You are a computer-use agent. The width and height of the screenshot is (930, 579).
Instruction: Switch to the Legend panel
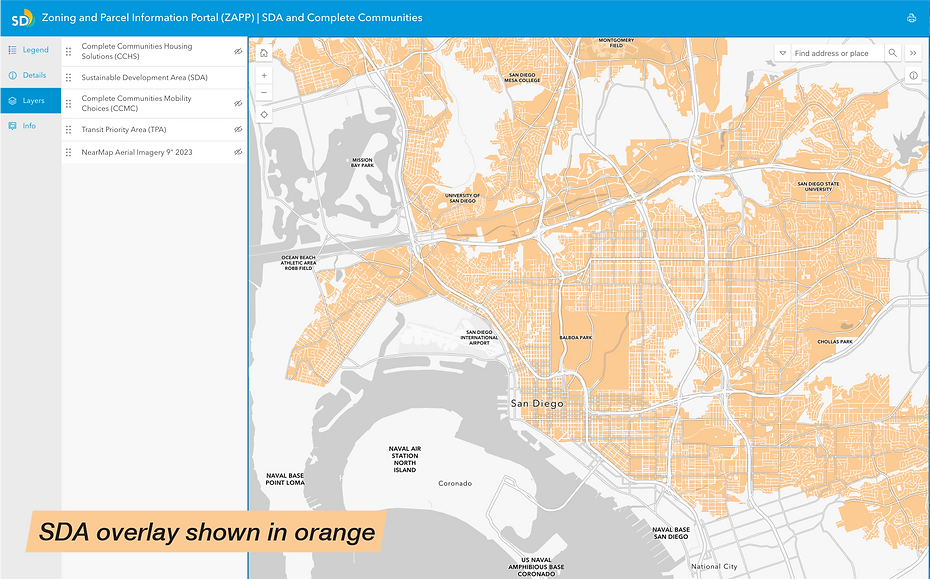click(30, 49)
